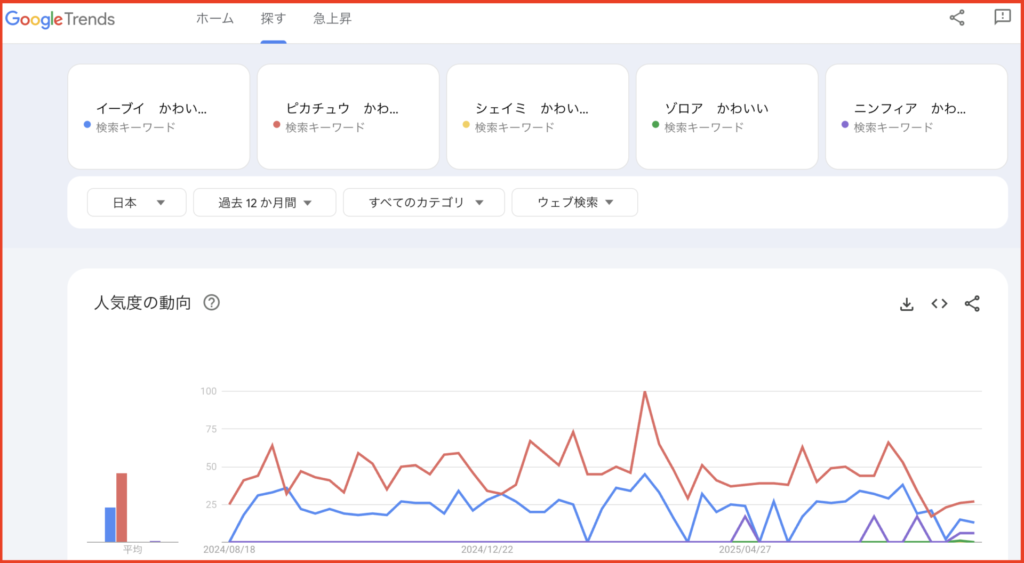Click the 100 y-axis label
This screenshot has width=1024, height=563.
pos(210,391)
